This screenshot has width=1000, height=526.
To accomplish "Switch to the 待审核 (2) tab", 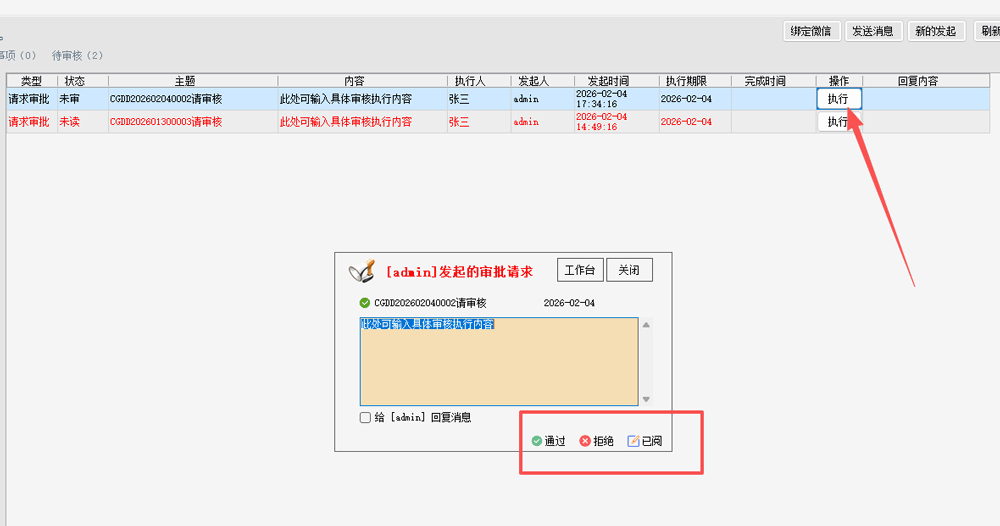I will [78, 56].
